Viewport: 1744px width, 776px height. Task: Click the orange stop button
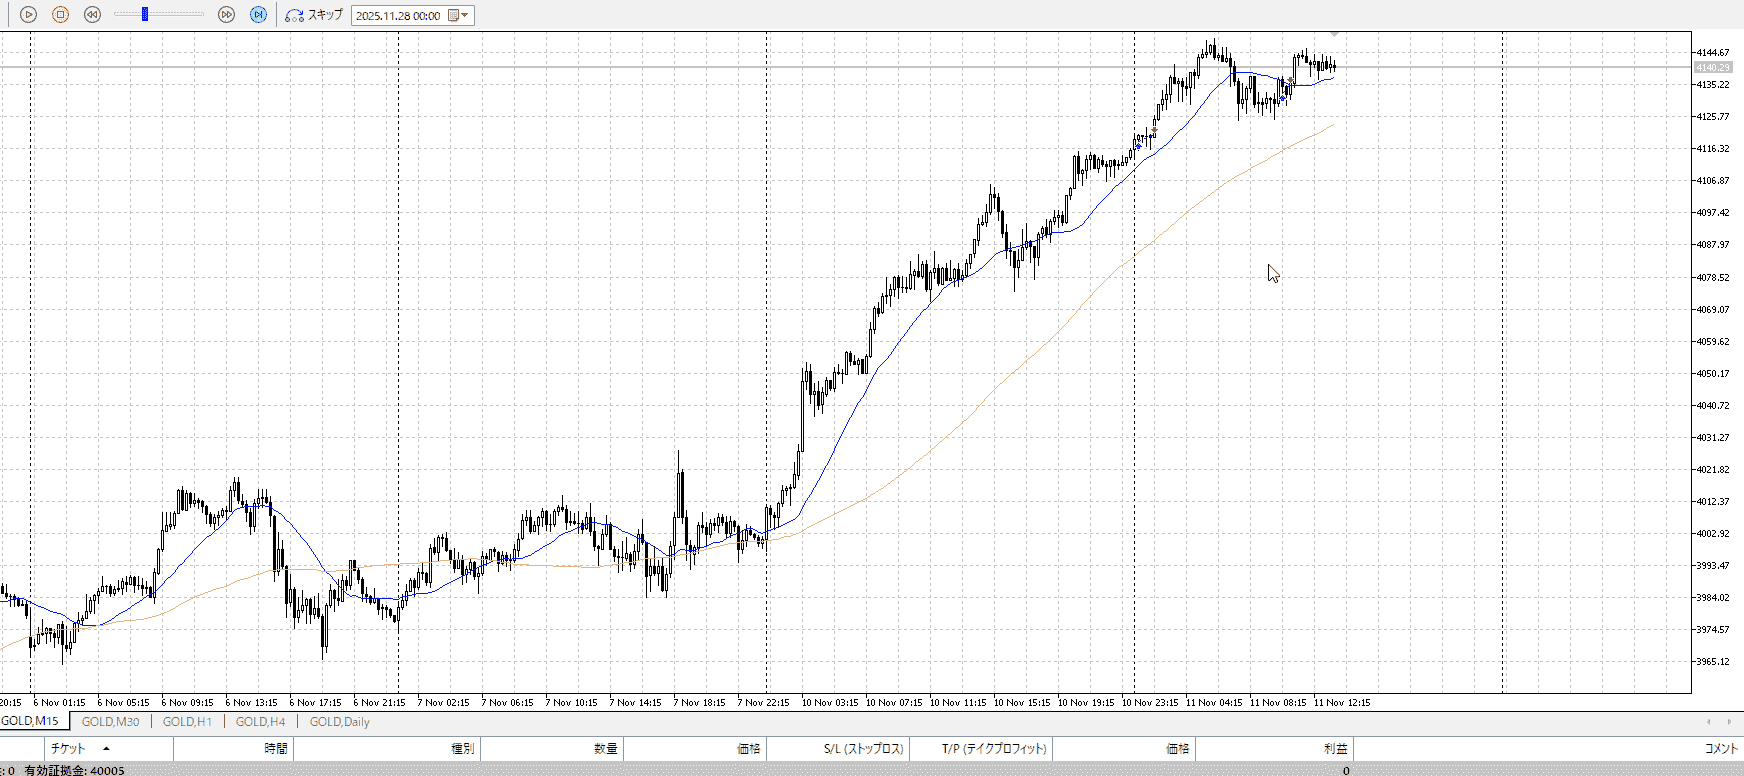(60, 15)
